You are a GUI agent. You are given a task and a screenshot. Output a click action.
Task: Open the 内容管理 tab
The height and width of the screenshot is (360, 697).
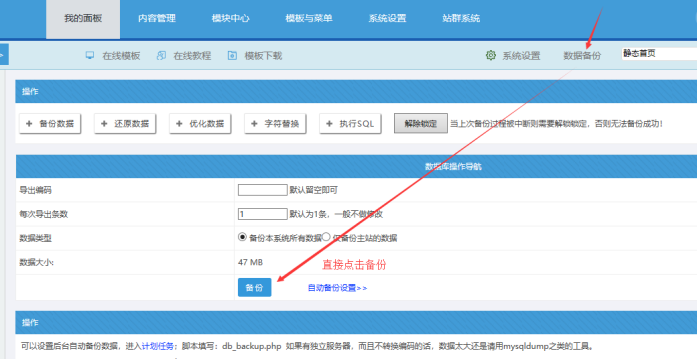(x=156, y=18)
